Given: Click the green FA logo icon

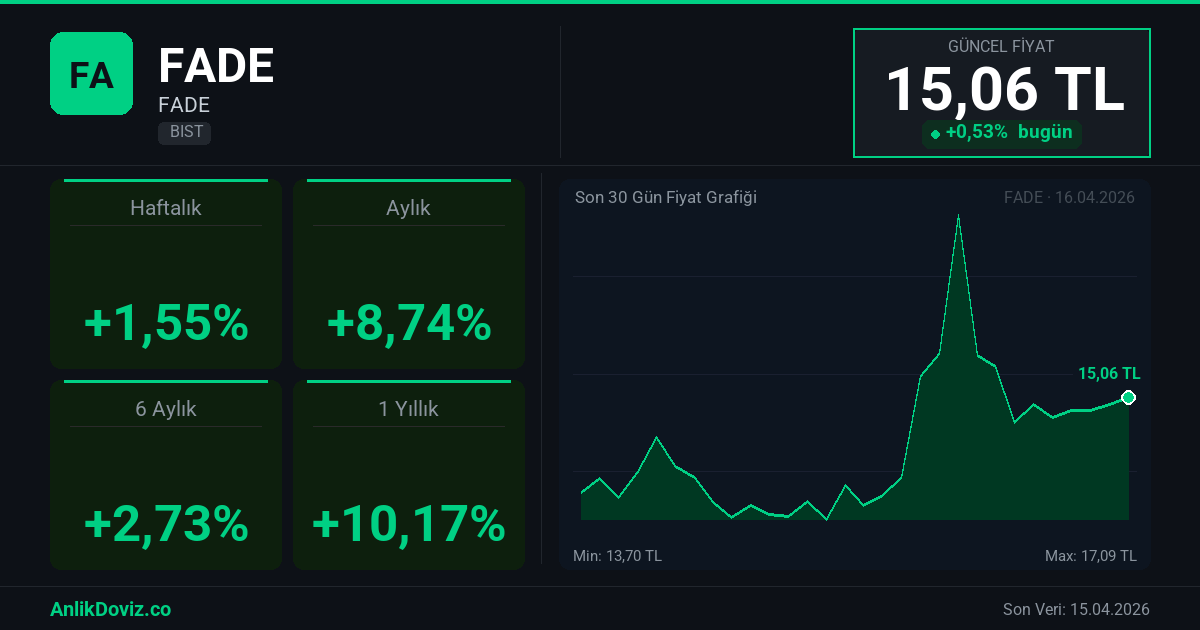Looking at the screenshot, I should click(x=91, y=73).
